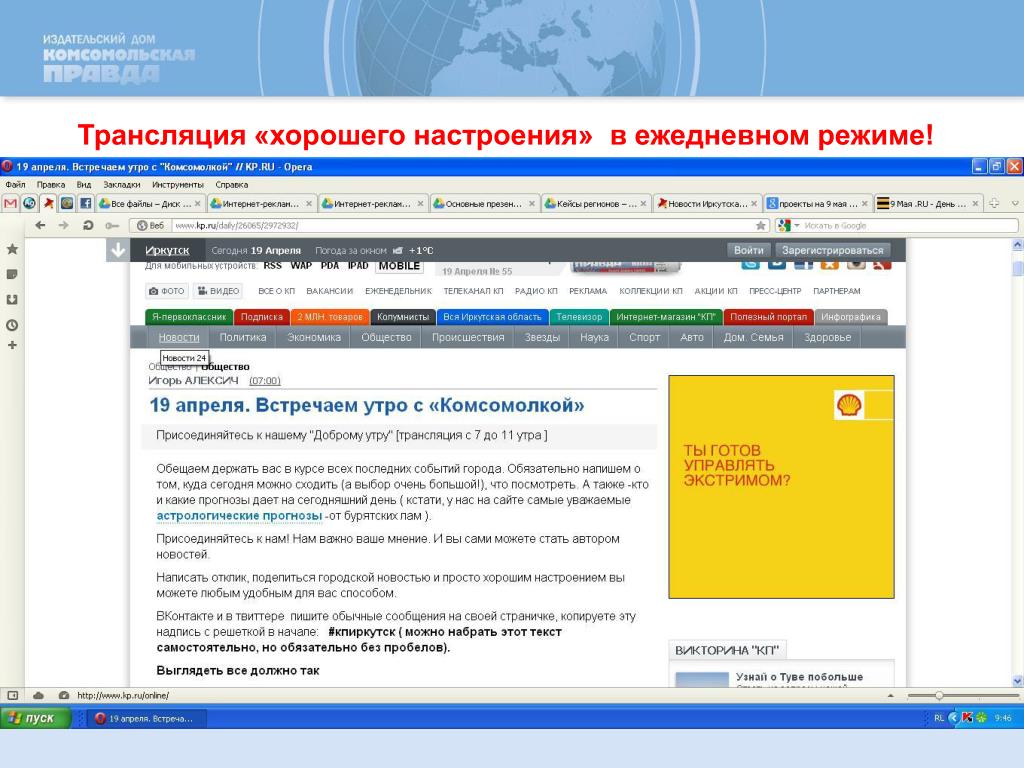Open the Звезды section
Screen dimensions: 1024x768
click(542, 337)
